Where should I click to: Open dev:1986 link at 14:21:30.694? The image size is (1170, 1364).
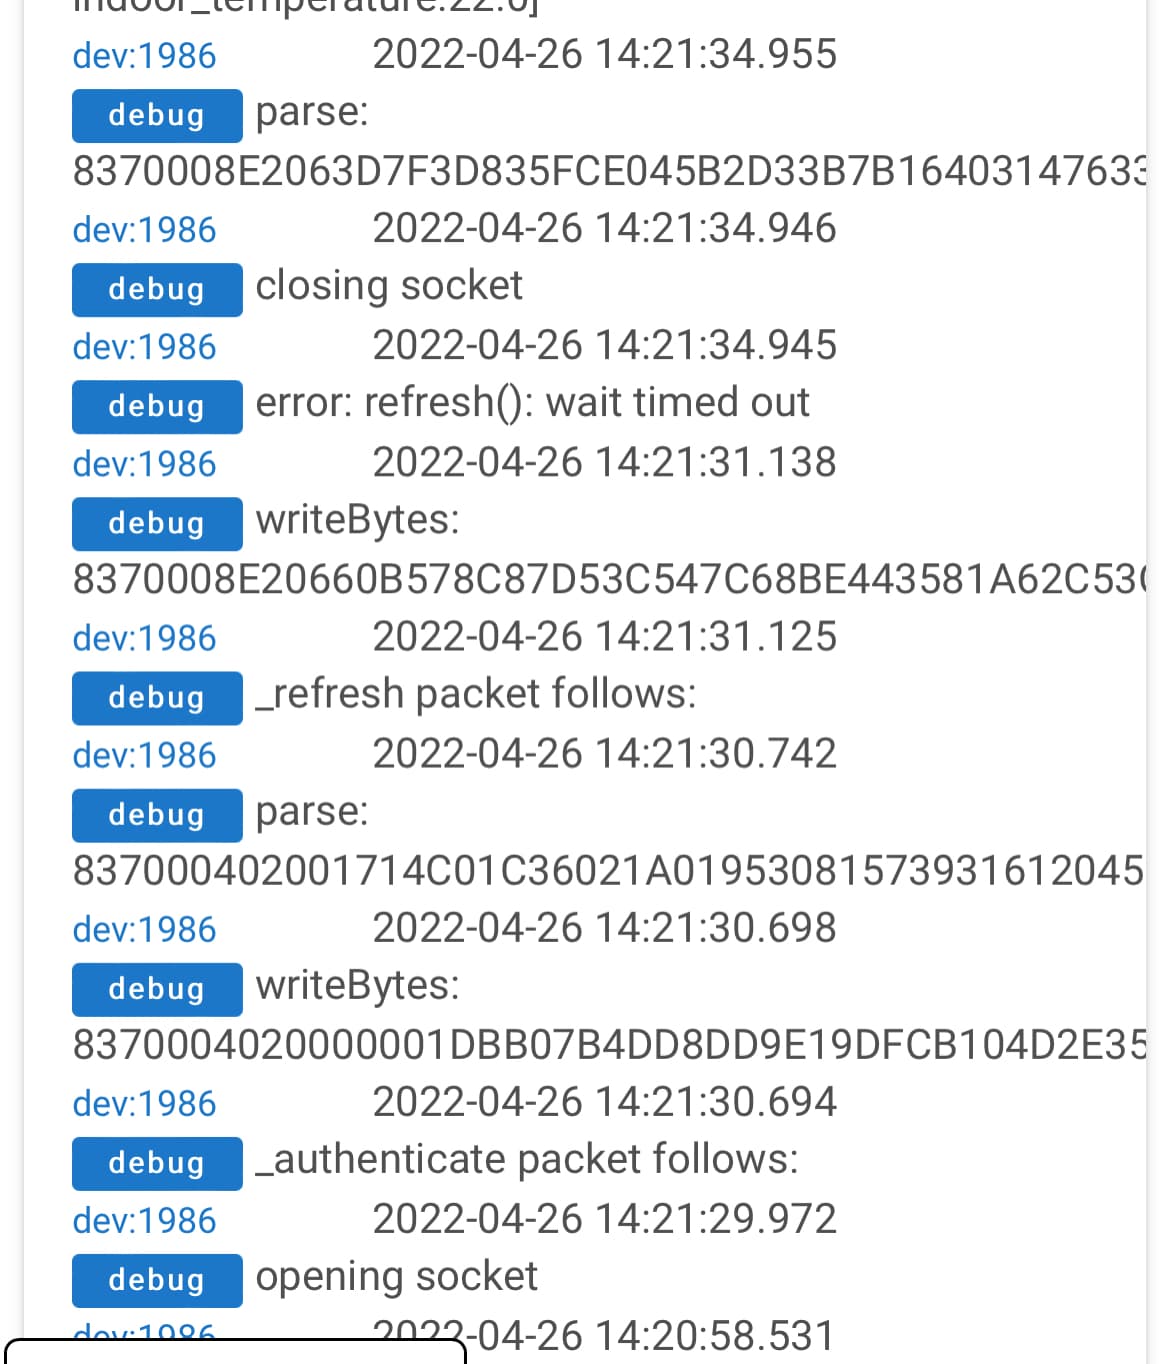[x=144, y=1103]
